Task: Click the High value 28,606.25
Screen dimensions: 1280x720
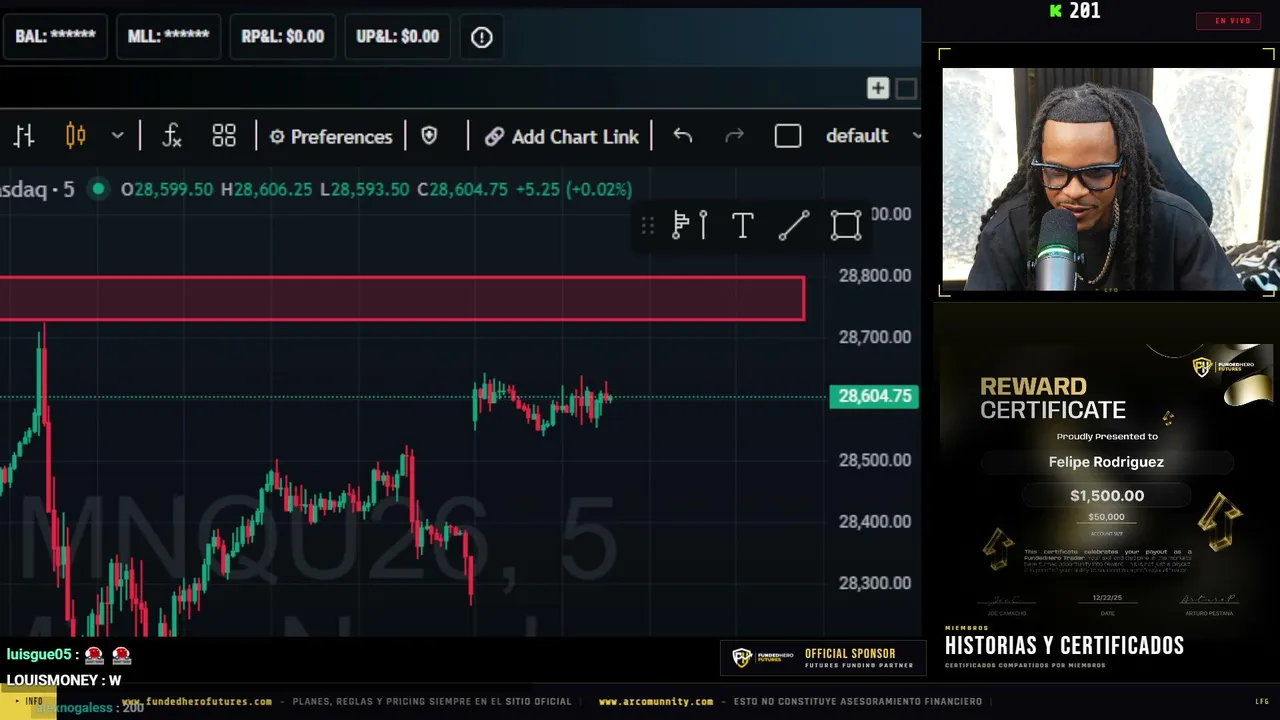Action: click(x=266, y=189)
